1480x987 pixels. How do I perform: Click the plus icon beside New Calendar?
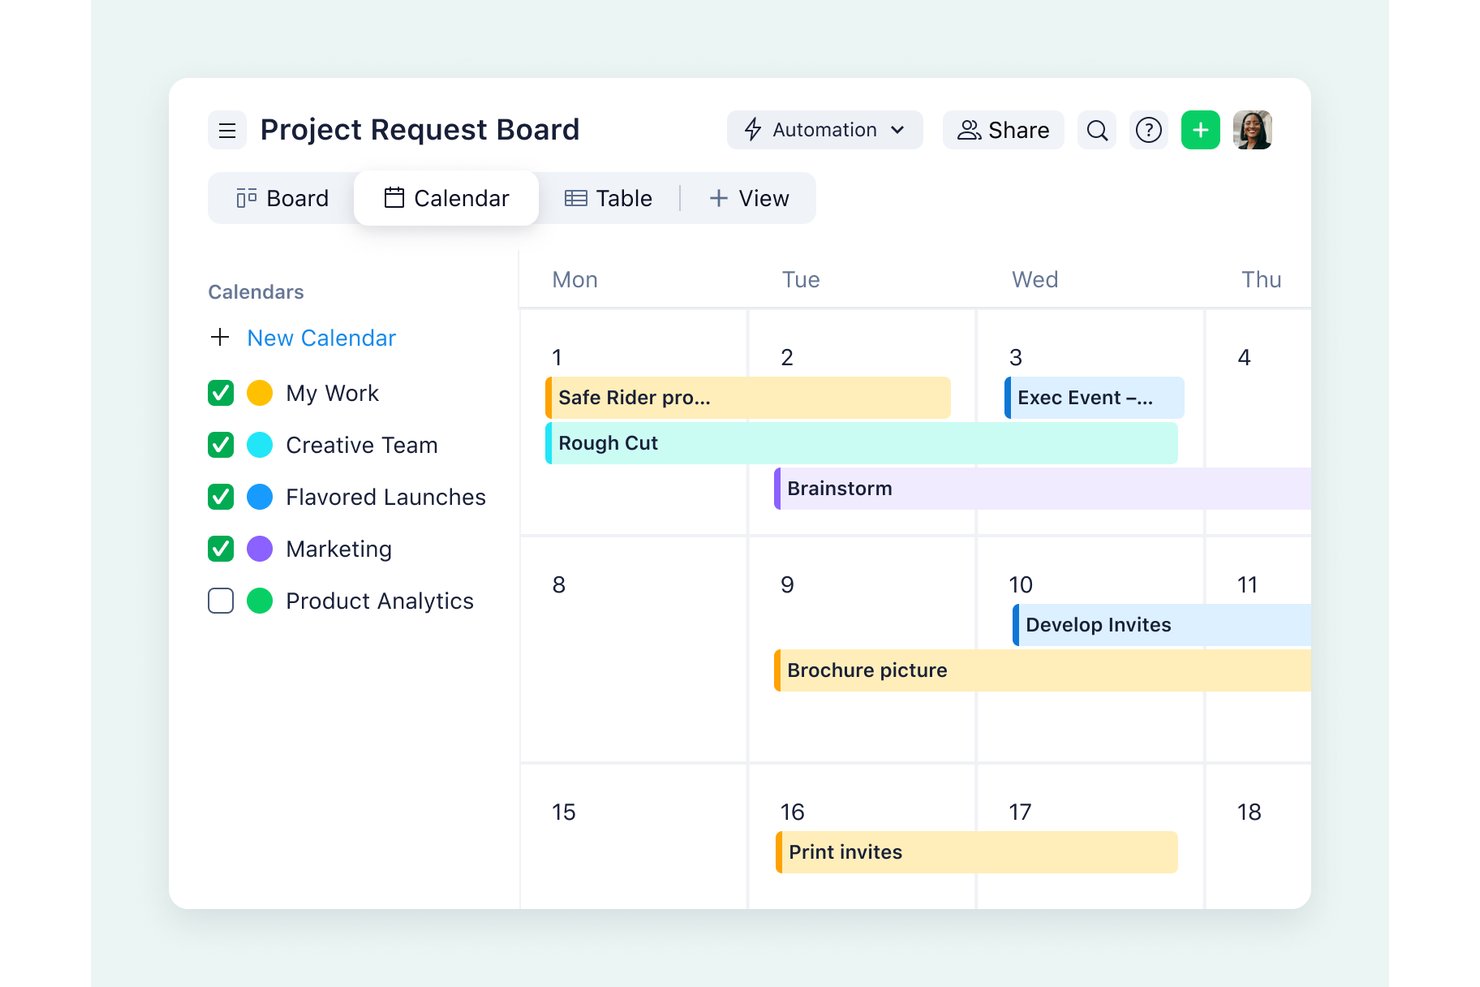[220, 337]
